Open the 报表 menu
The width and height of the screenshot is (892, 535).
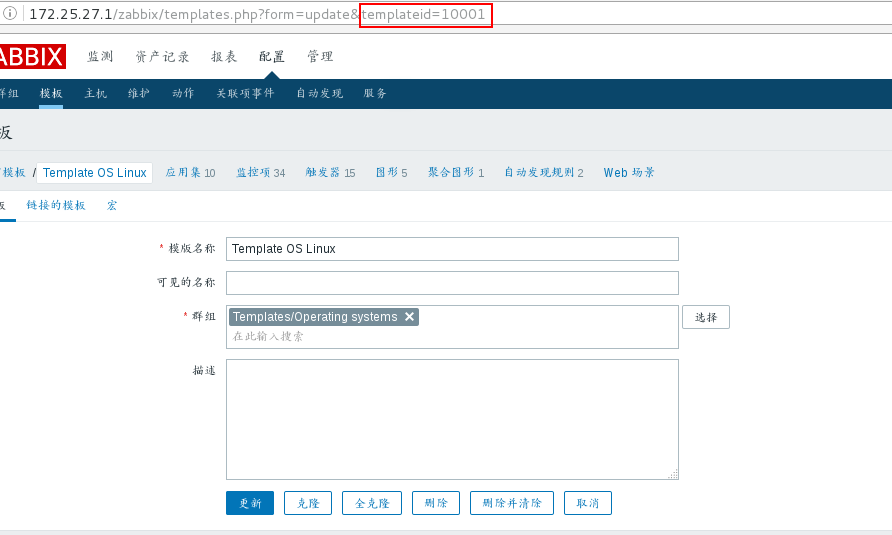(224, 56)
